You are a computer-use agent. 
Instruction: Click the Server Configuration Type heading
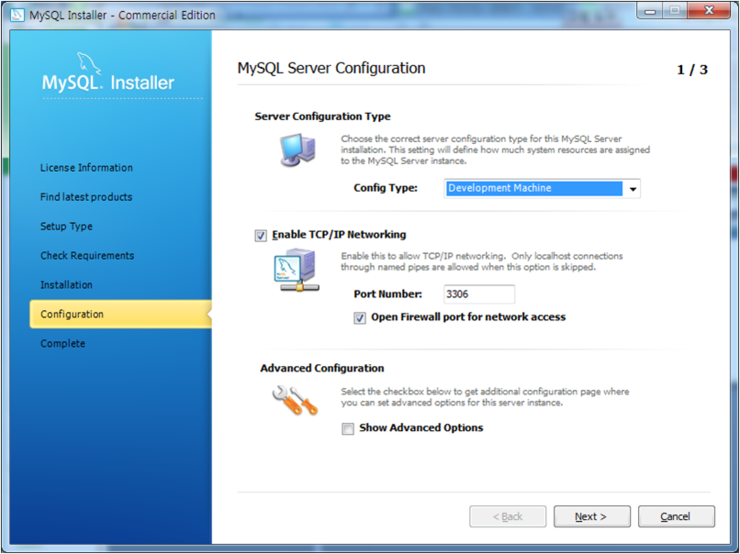pyautogui.click(x=322, y=116)
